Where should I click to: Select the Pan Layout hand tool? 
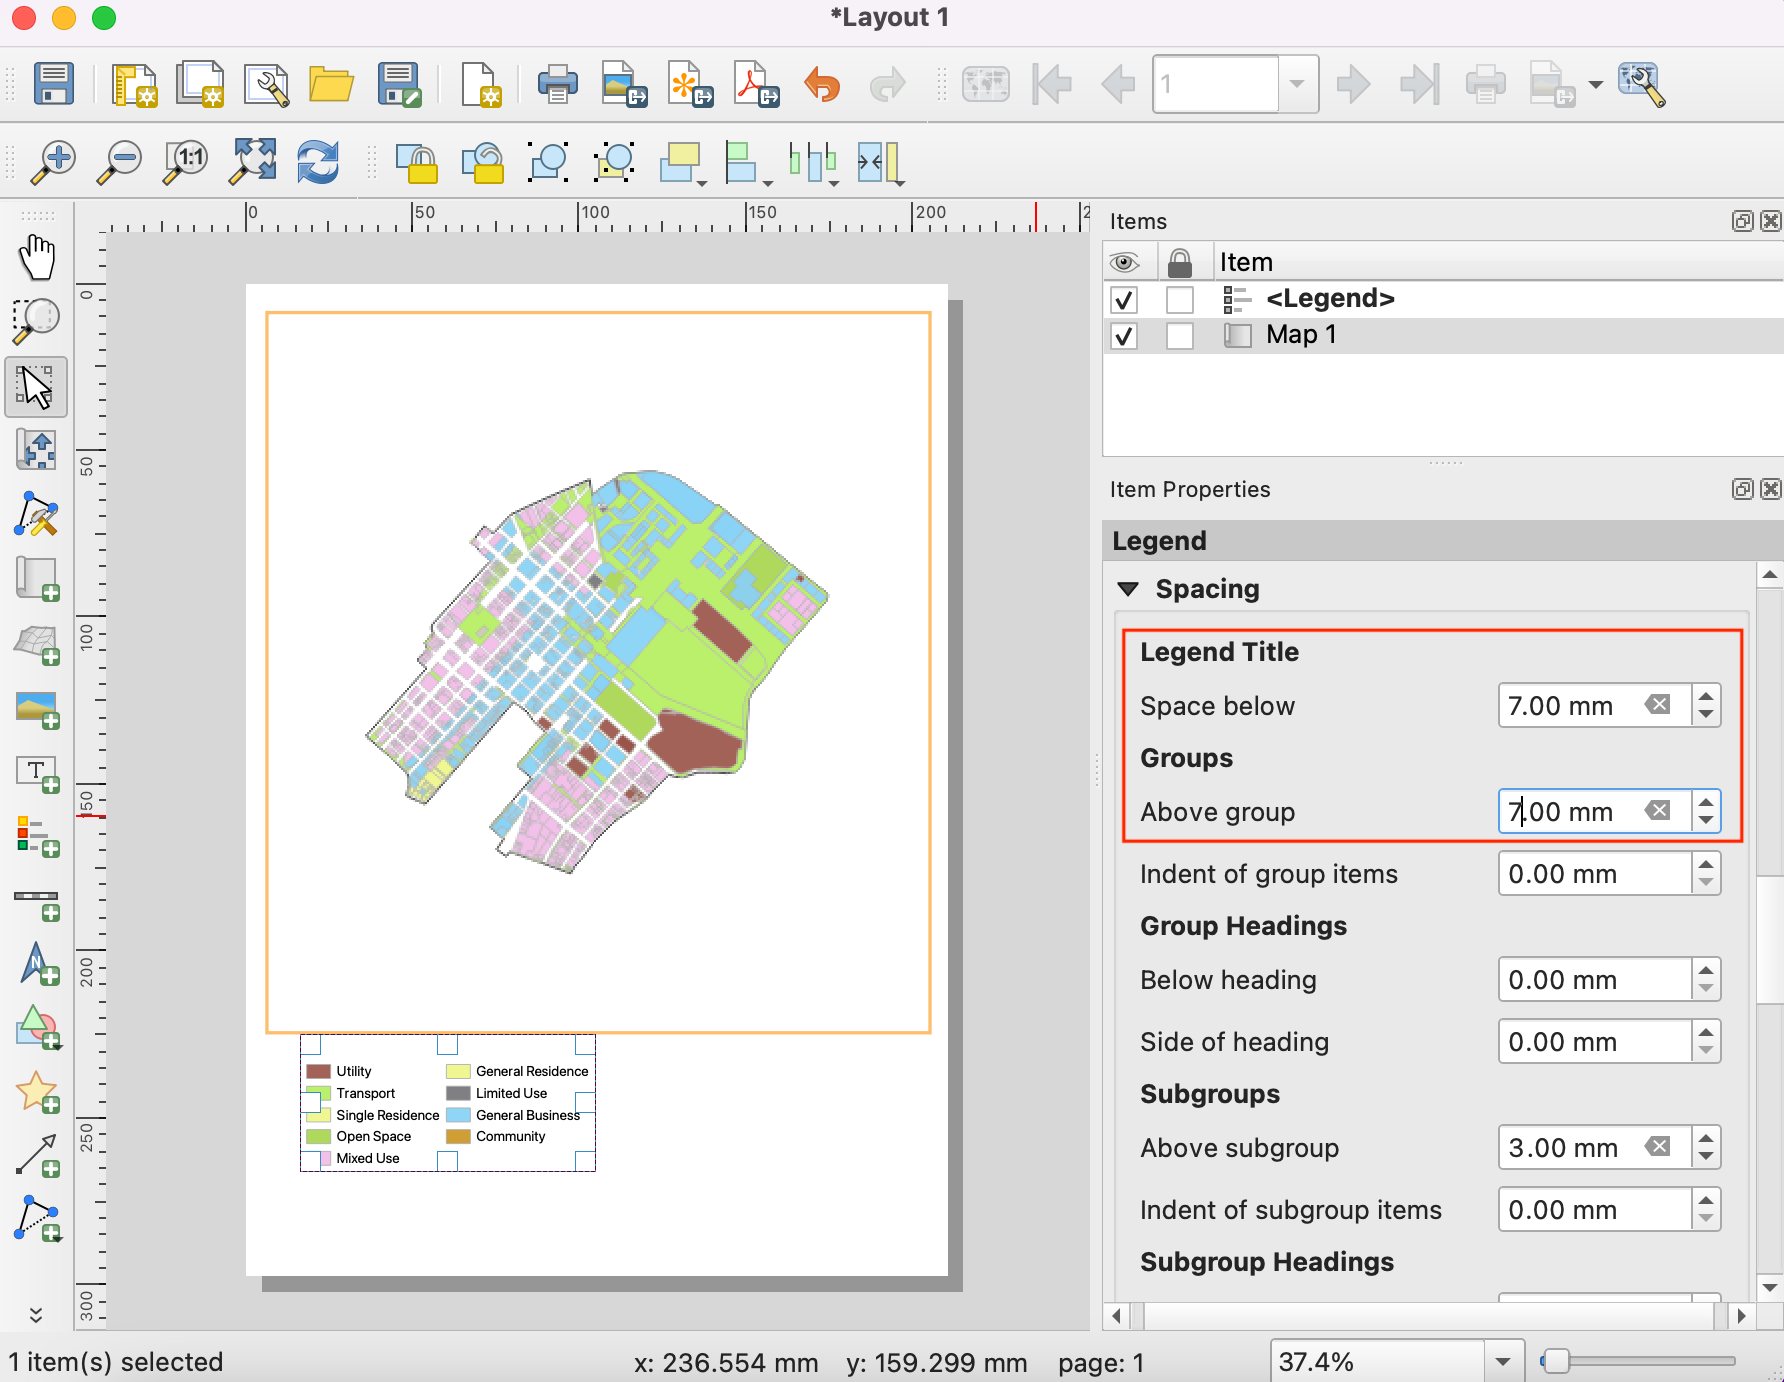coord(37,257)
